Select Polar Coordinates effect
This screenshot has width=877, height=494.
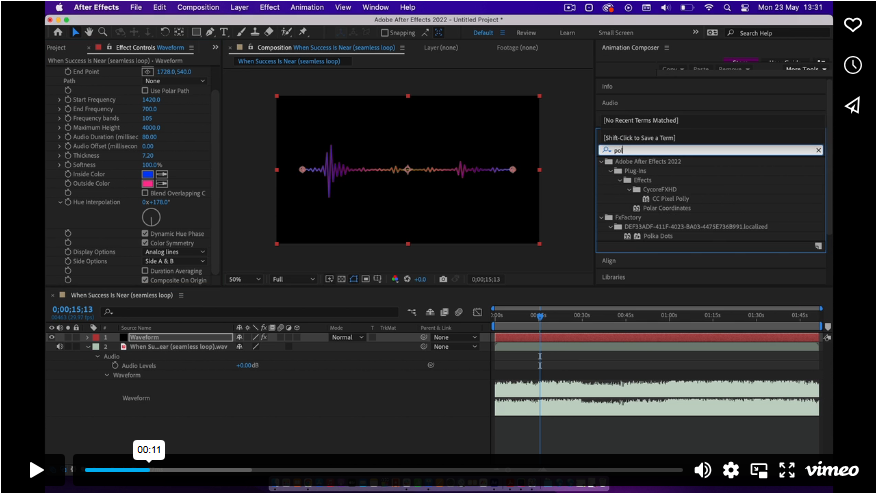(x=666, y=208)
